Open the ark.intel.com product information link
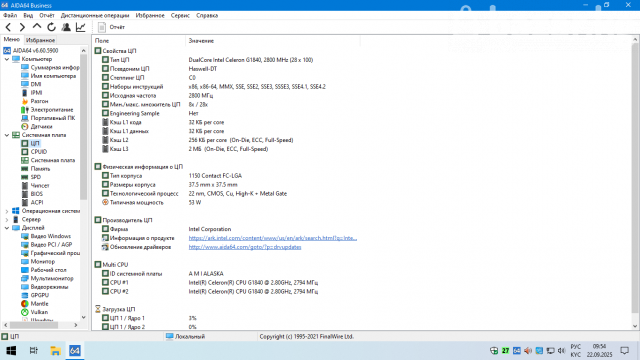Image resolution: width=640 pixels, height=360 pixels. pos(273,238)
